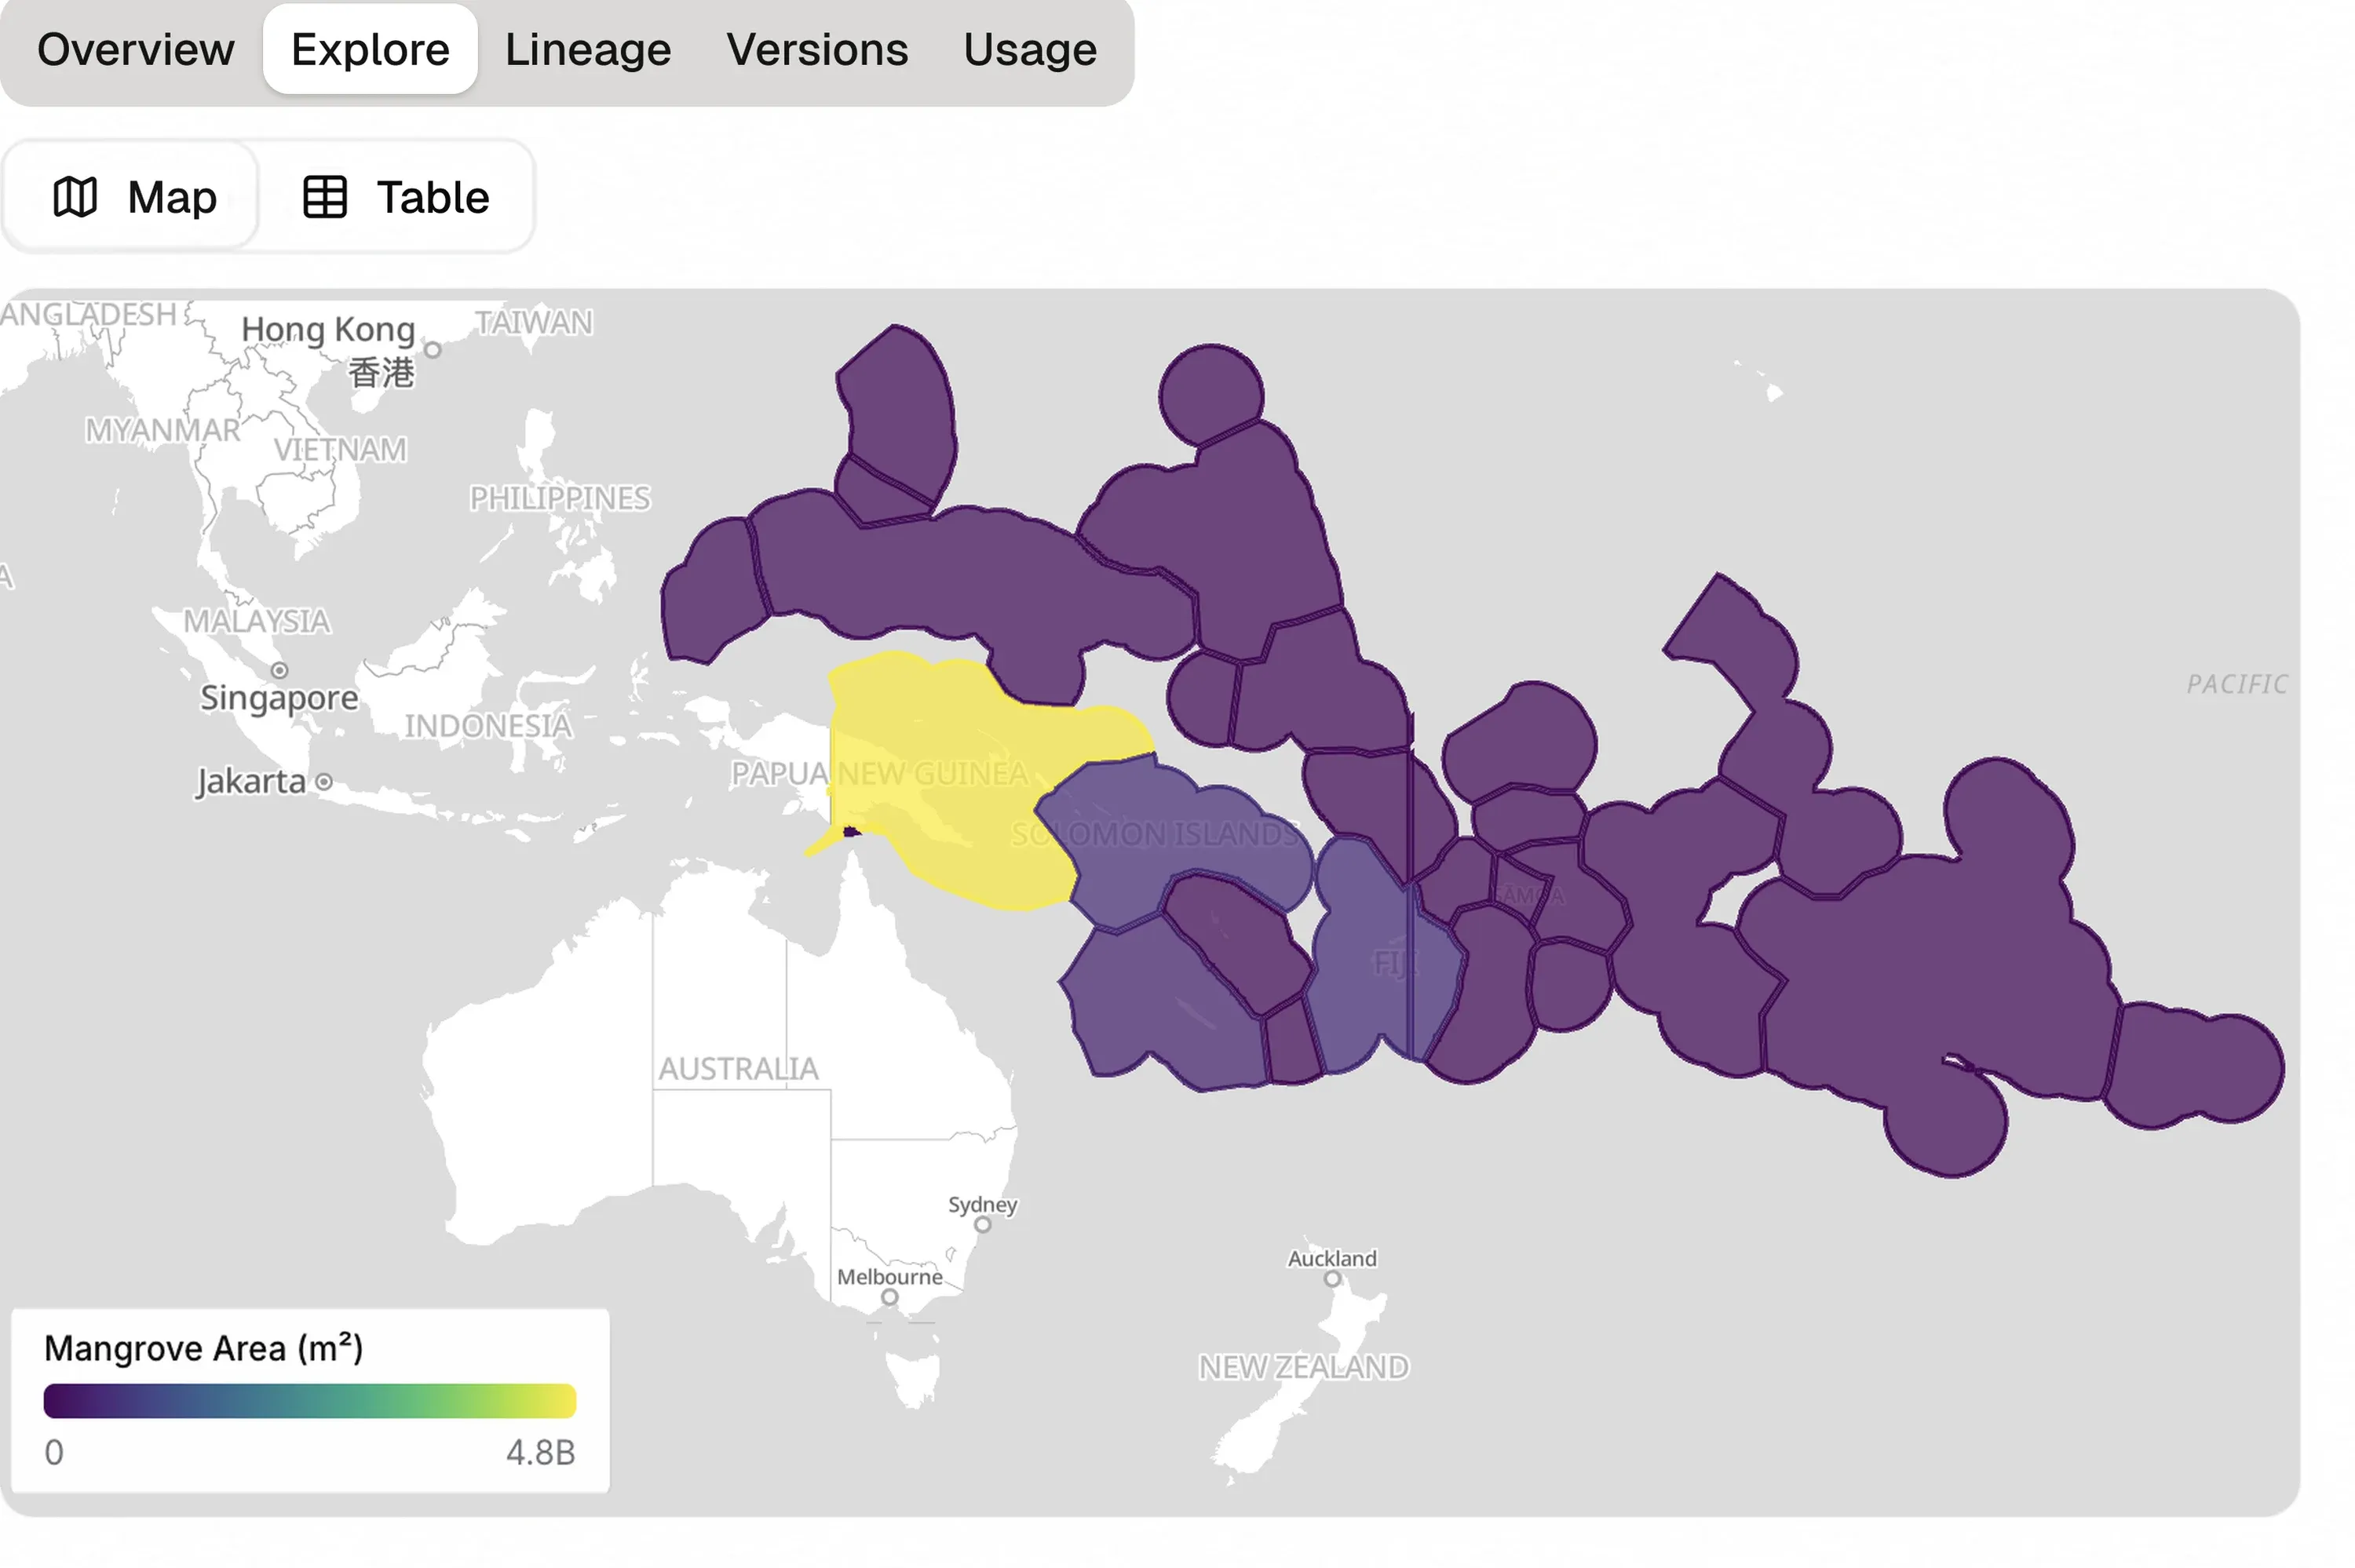This screenshot has height=1568, width=2355.
Task: Select the Explore tab
Action: tap(370, 49)
